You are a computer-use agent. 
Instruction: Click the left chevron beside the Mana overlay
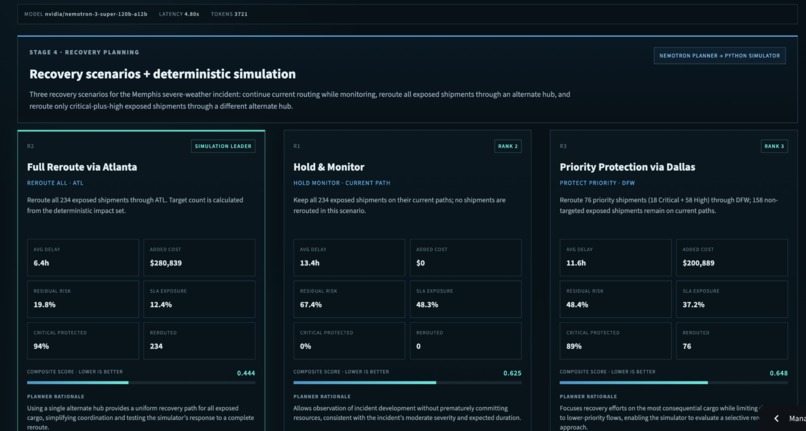(777, 419)
